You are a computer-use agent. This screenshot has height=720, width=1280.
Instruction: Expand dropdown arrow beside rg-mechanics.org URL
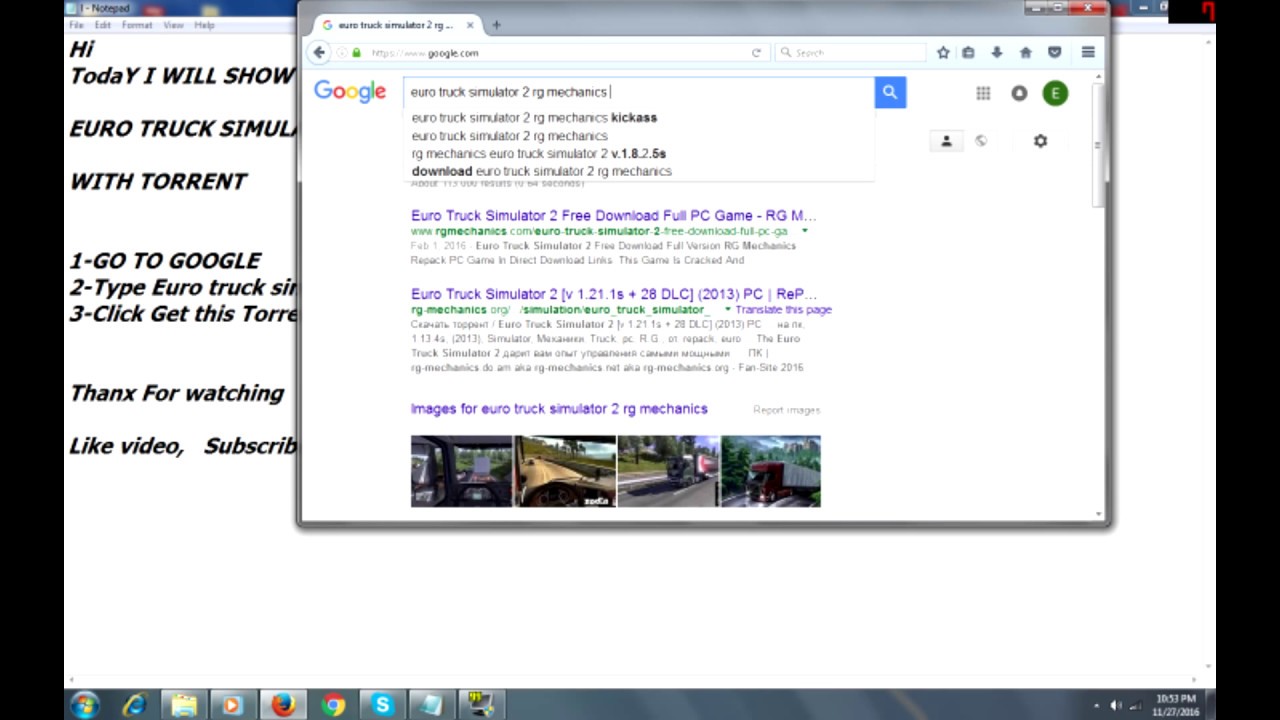point(727,309)
